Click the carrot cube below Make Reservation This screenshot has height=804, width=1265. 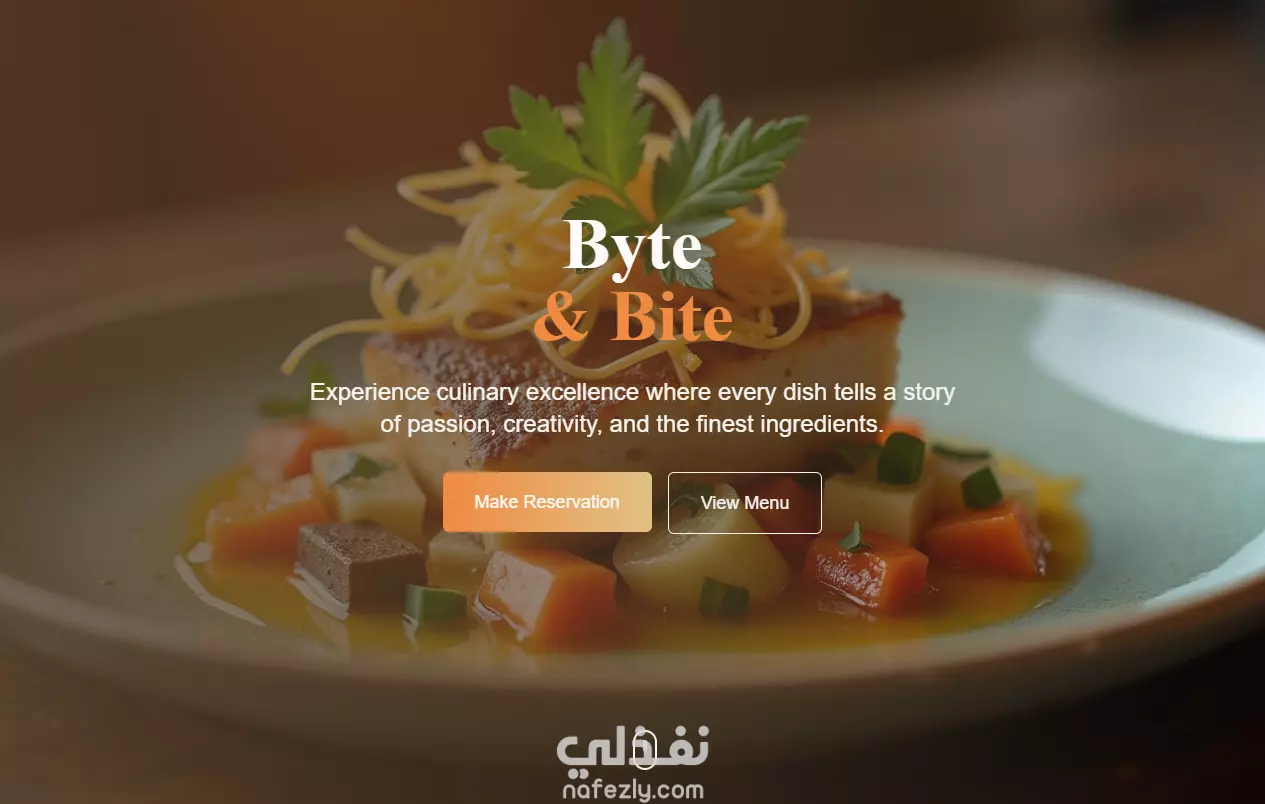(x=546, y=595)
